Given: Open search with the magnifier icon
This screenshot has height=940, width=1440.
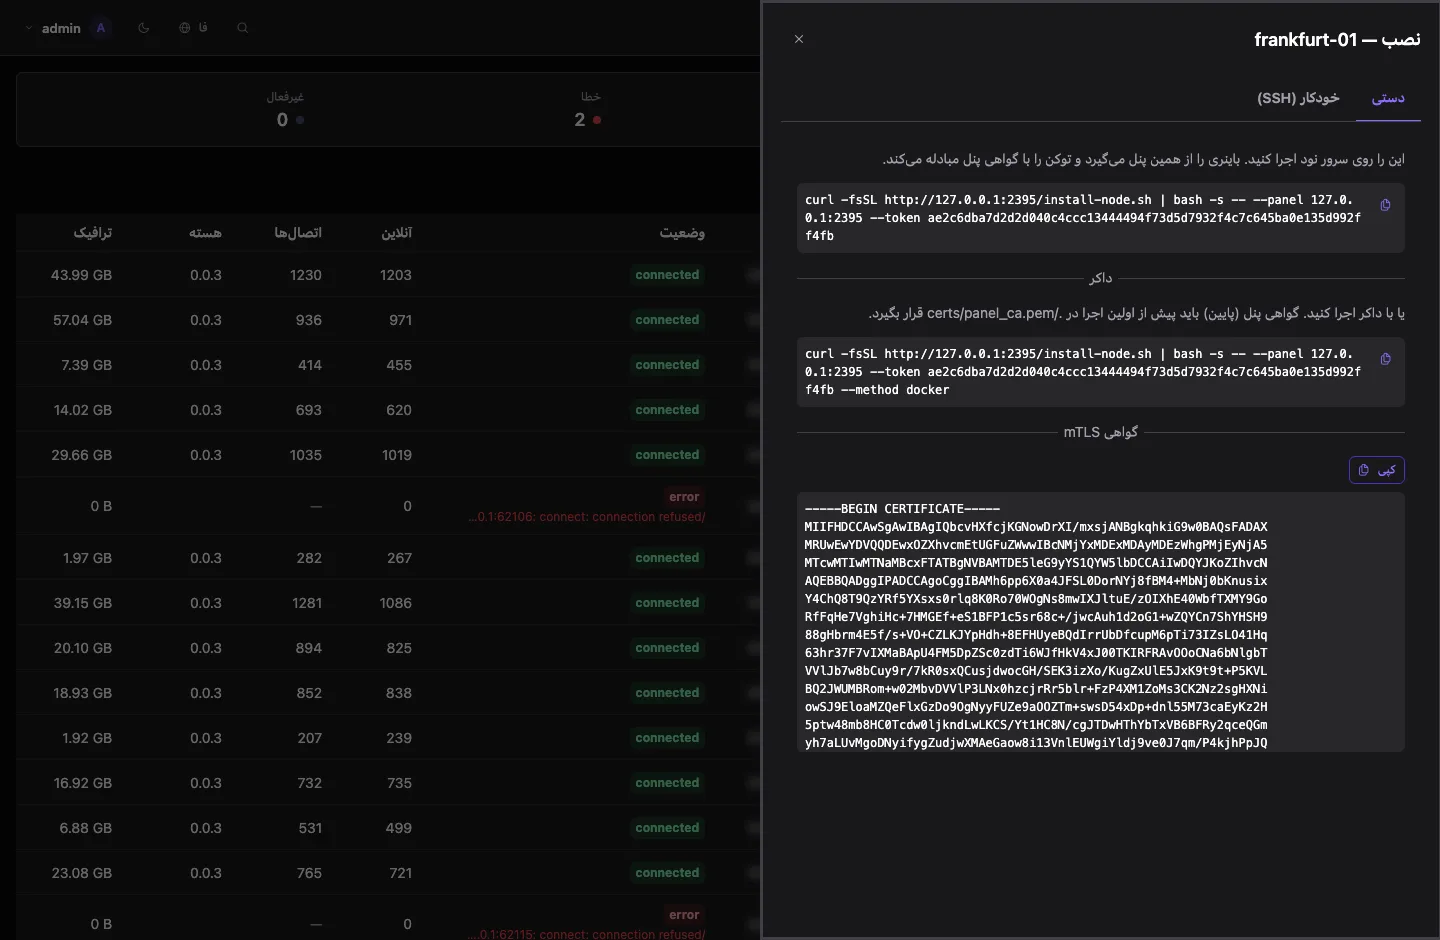Looking at the screenshot, I should 242,28.
